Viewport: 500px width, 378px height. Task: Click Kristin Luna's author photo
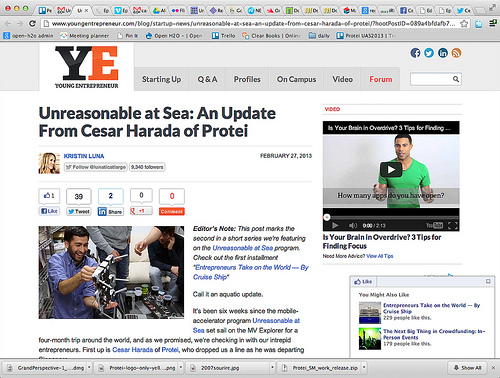tap(49, 163)
